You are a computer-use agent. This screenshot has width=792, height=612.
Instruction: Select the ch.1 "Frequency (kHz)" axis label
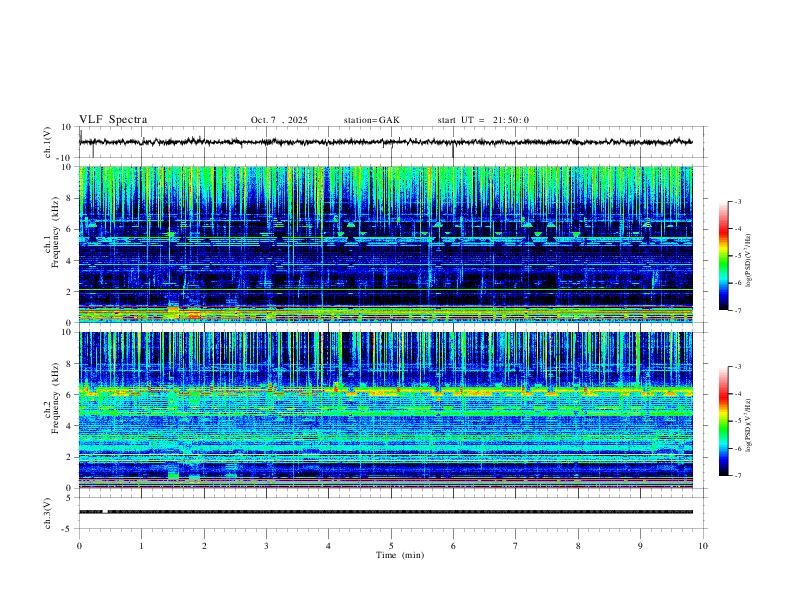click(55, 232)
